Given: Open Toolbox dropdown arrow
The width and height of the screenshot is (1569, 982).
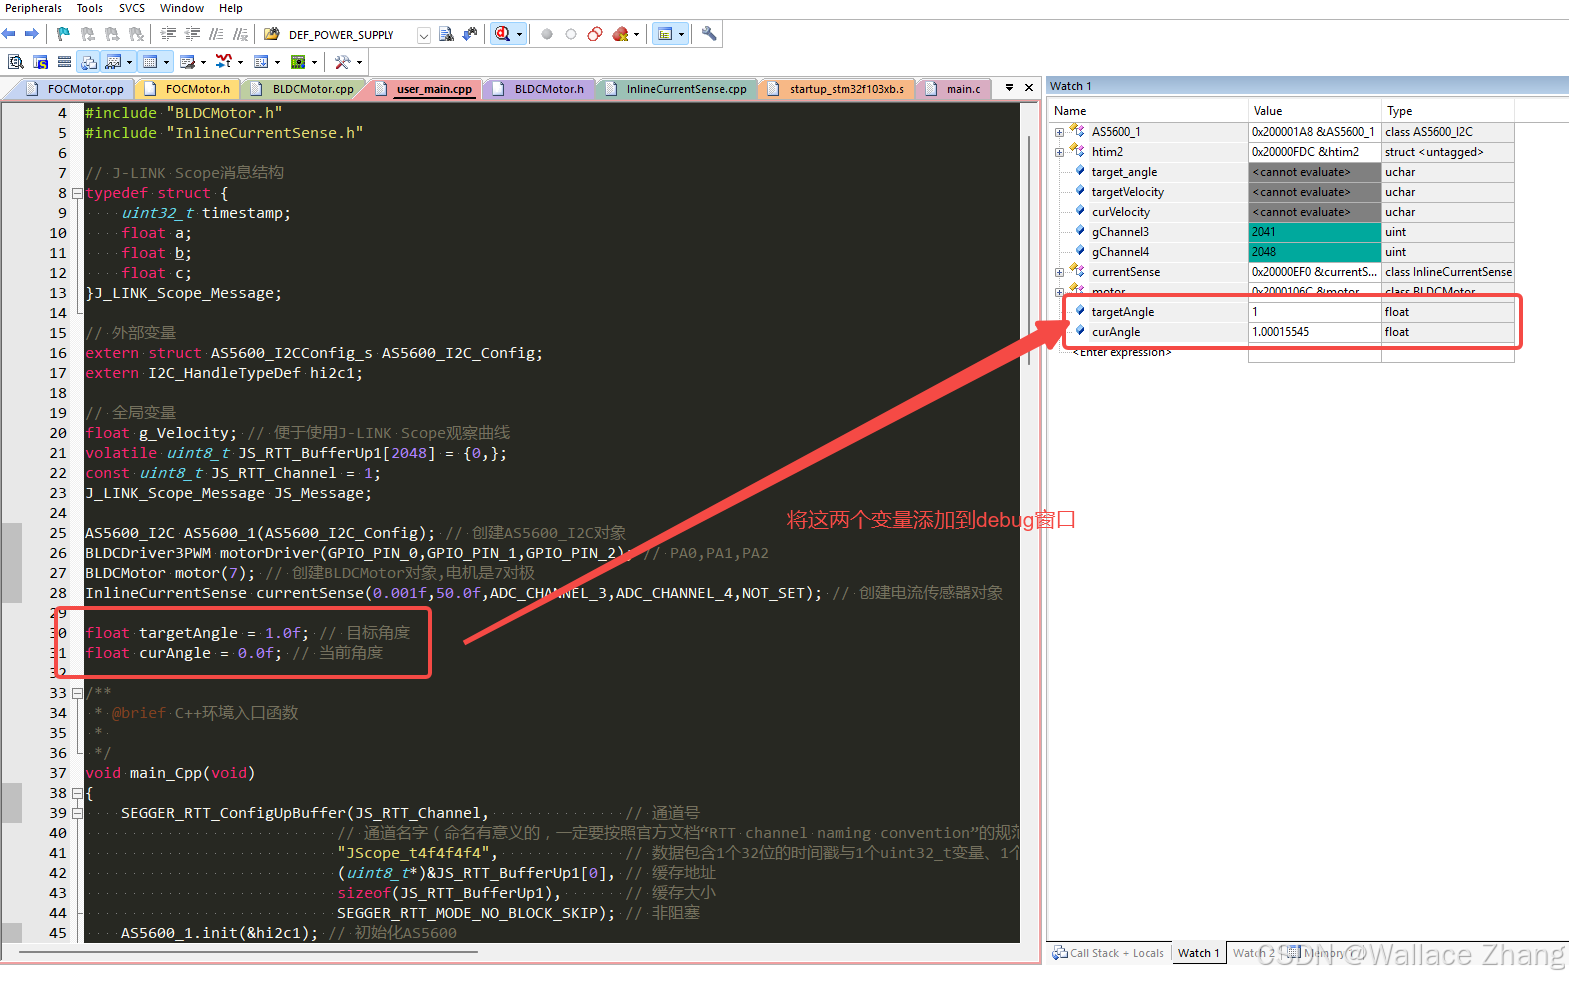Looking at the screenshot, I should pos(359,62).
